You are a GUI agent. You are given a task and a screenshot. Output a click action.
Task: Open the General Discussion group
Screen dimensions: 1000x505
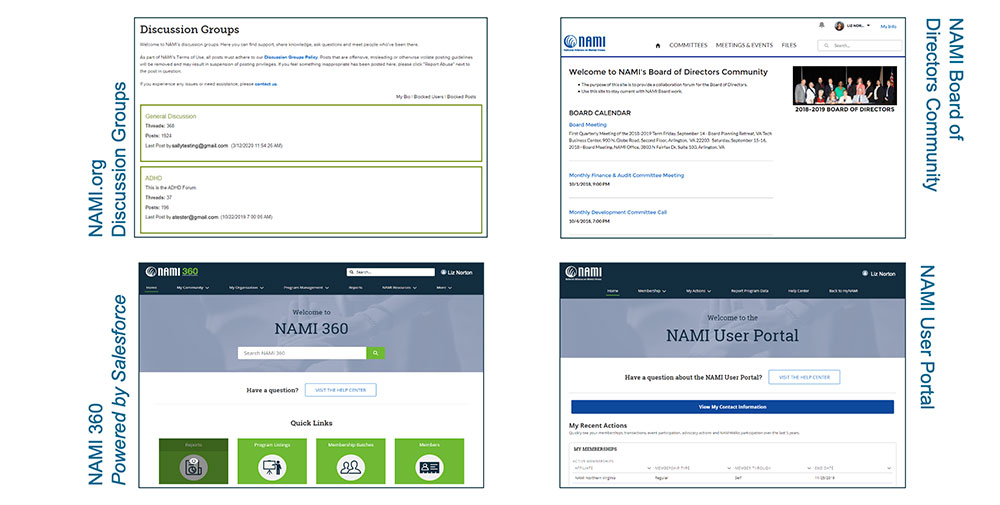click(x=171, y=117)
